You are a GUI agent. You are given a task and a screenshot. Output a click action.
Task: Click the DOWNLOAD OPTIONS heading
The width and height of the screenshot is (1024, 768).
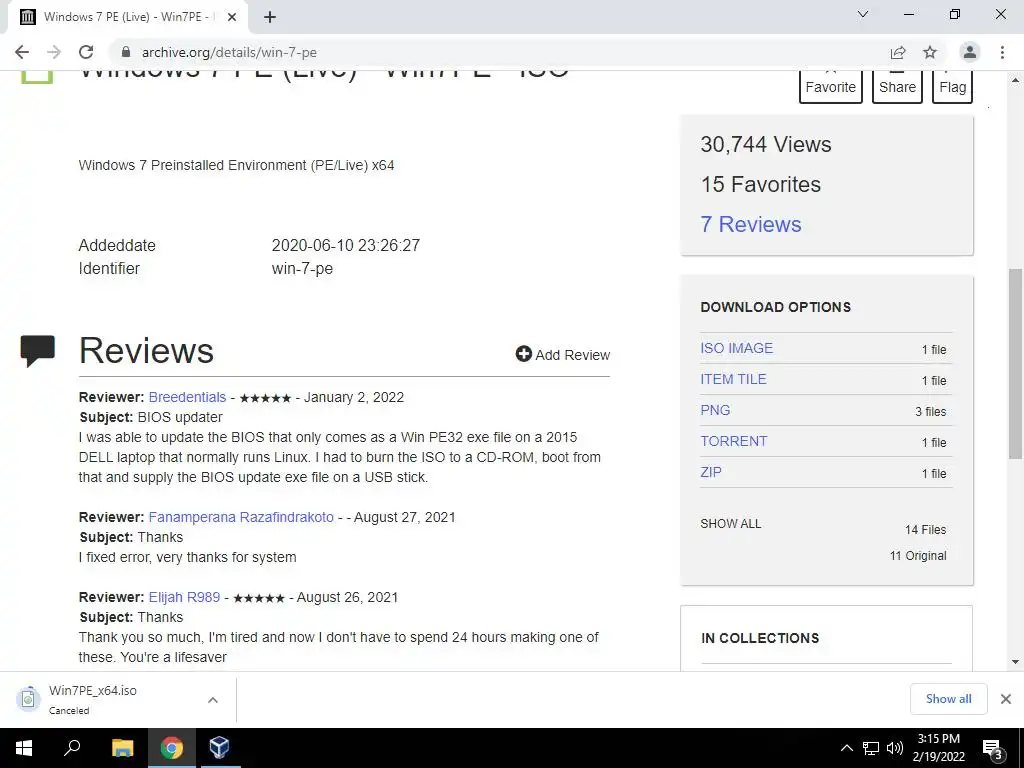pos(775,307)
